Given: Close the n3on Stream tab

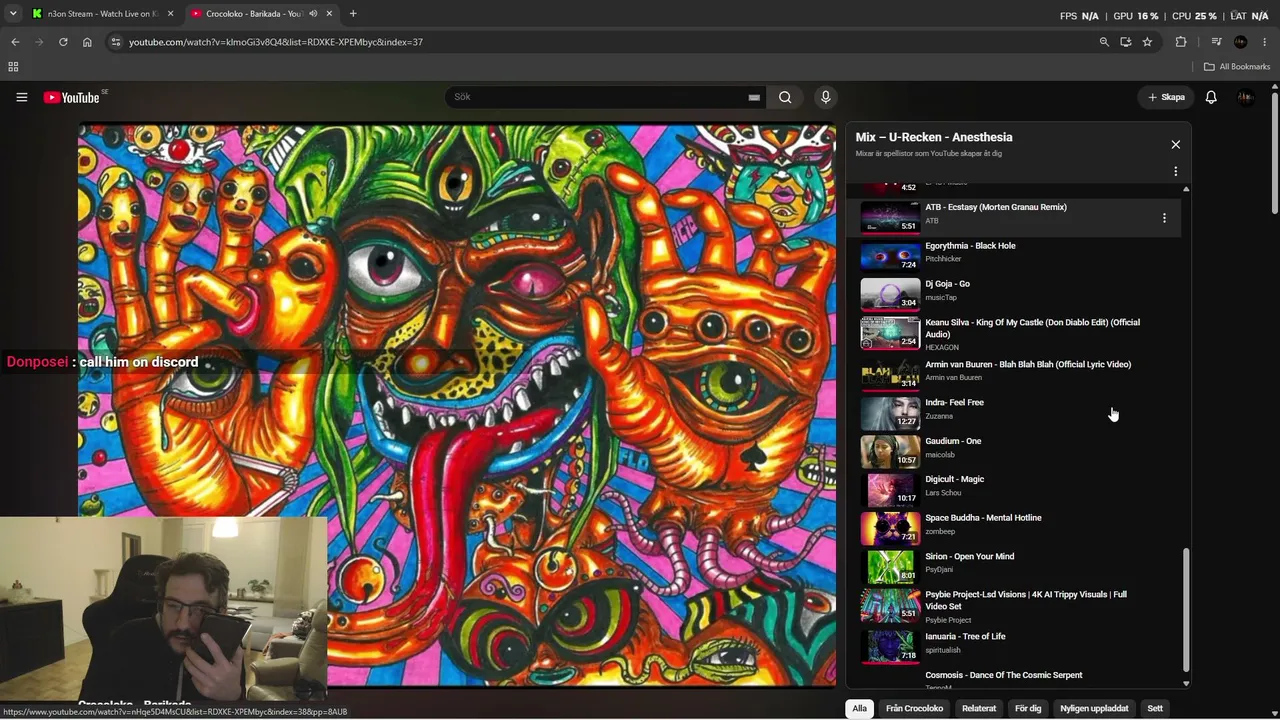Looking at the screenshot, I should click(170, 14).
